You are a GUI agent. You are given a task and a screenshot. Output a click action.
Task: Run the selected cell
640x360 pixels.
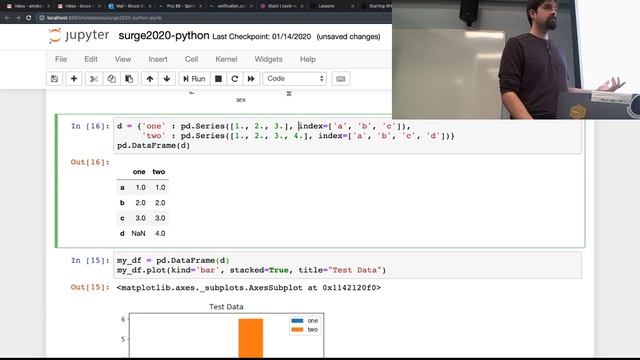point(194,79)
